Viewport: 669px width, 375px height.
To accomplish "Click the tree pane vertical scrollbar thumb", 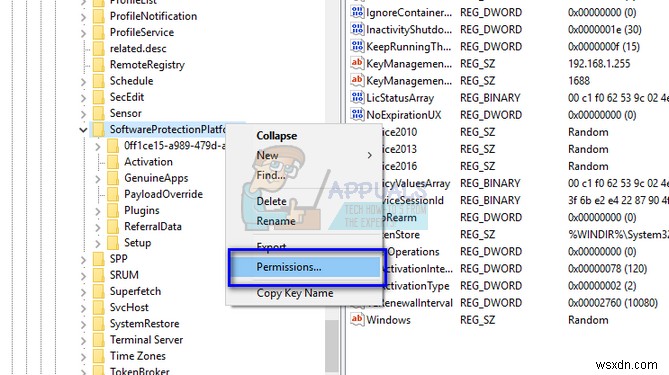I will (x=332, y=345).
